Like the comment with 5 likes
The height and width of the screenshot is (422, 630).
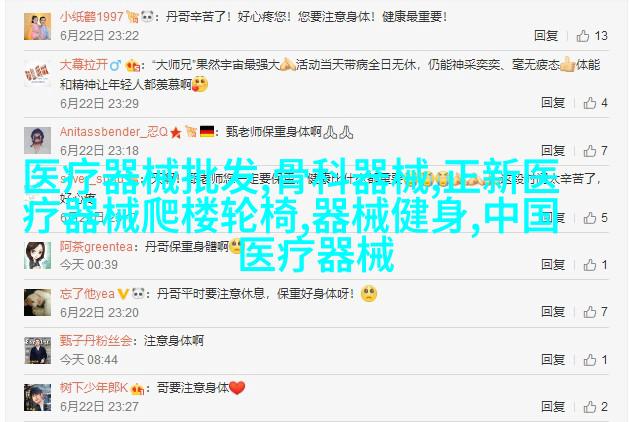(590, 218)
